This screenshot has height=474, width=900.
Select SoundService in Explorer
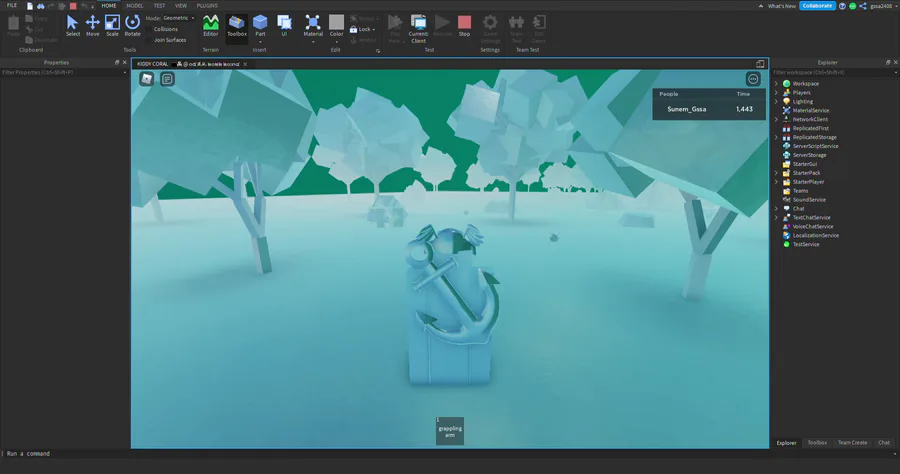coord(809,200)
